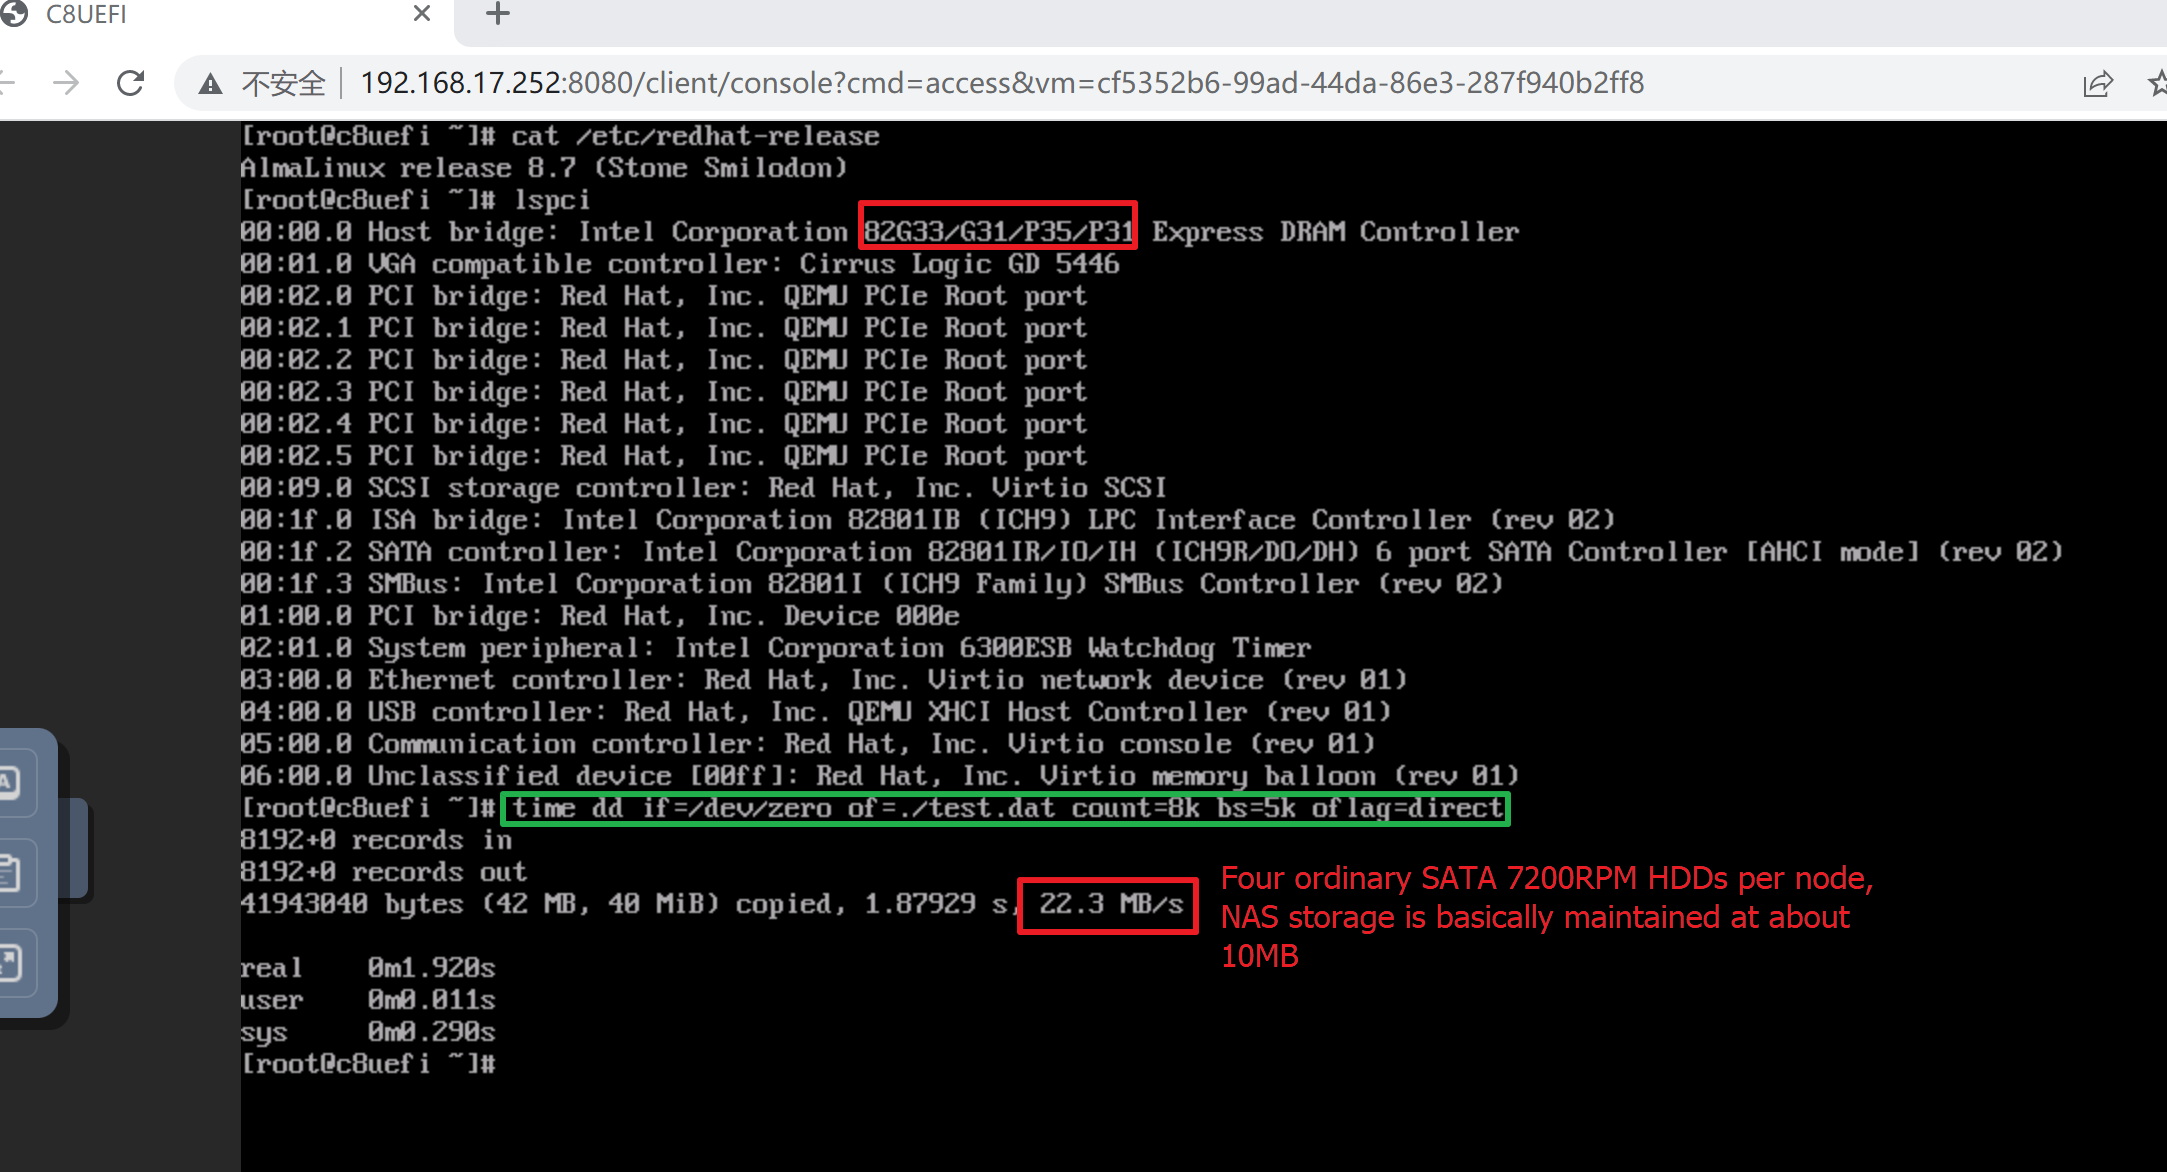Viewport: 2167px width, 1172px height.
Task: Click the share page icon in address bar
Action: (x=2098, y=84)
